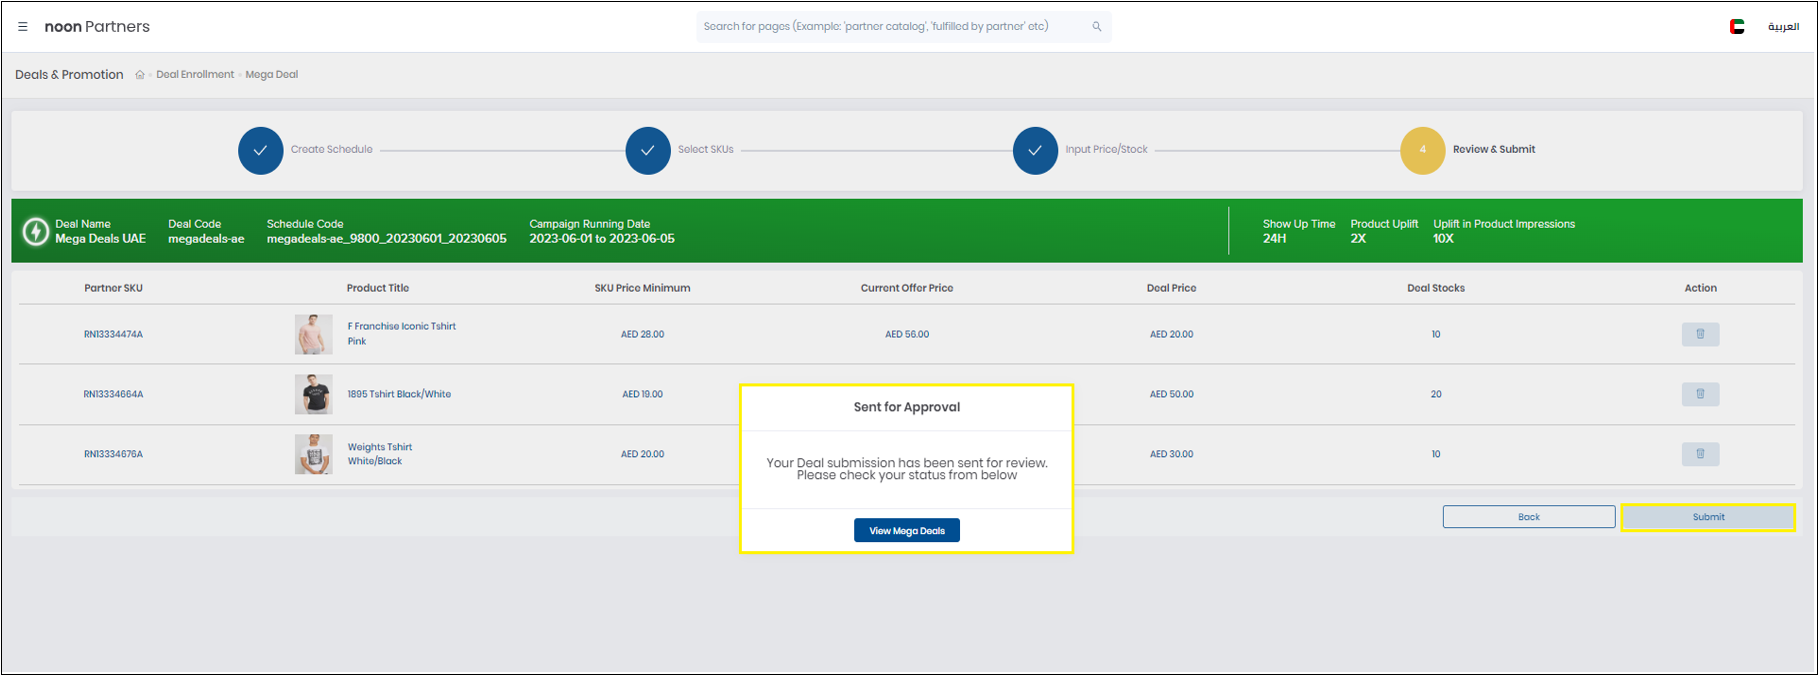The image size is (1820, 678).
Task: Click the search magnifier icon
Action: [1096, 27]
